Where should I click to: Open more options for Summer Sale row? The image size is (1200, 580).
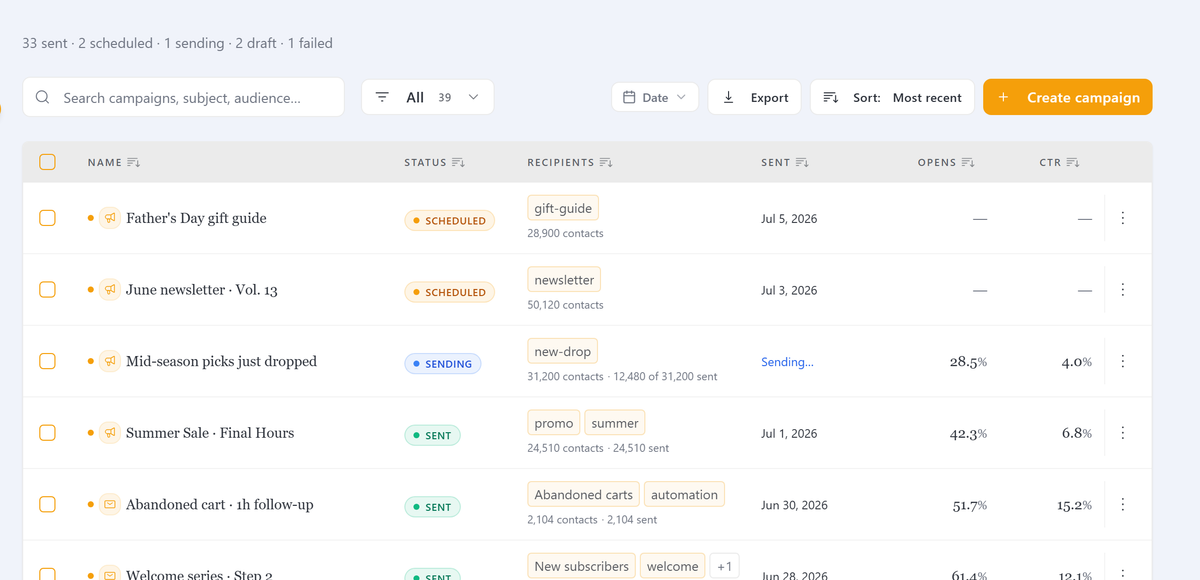point(1123,433)
